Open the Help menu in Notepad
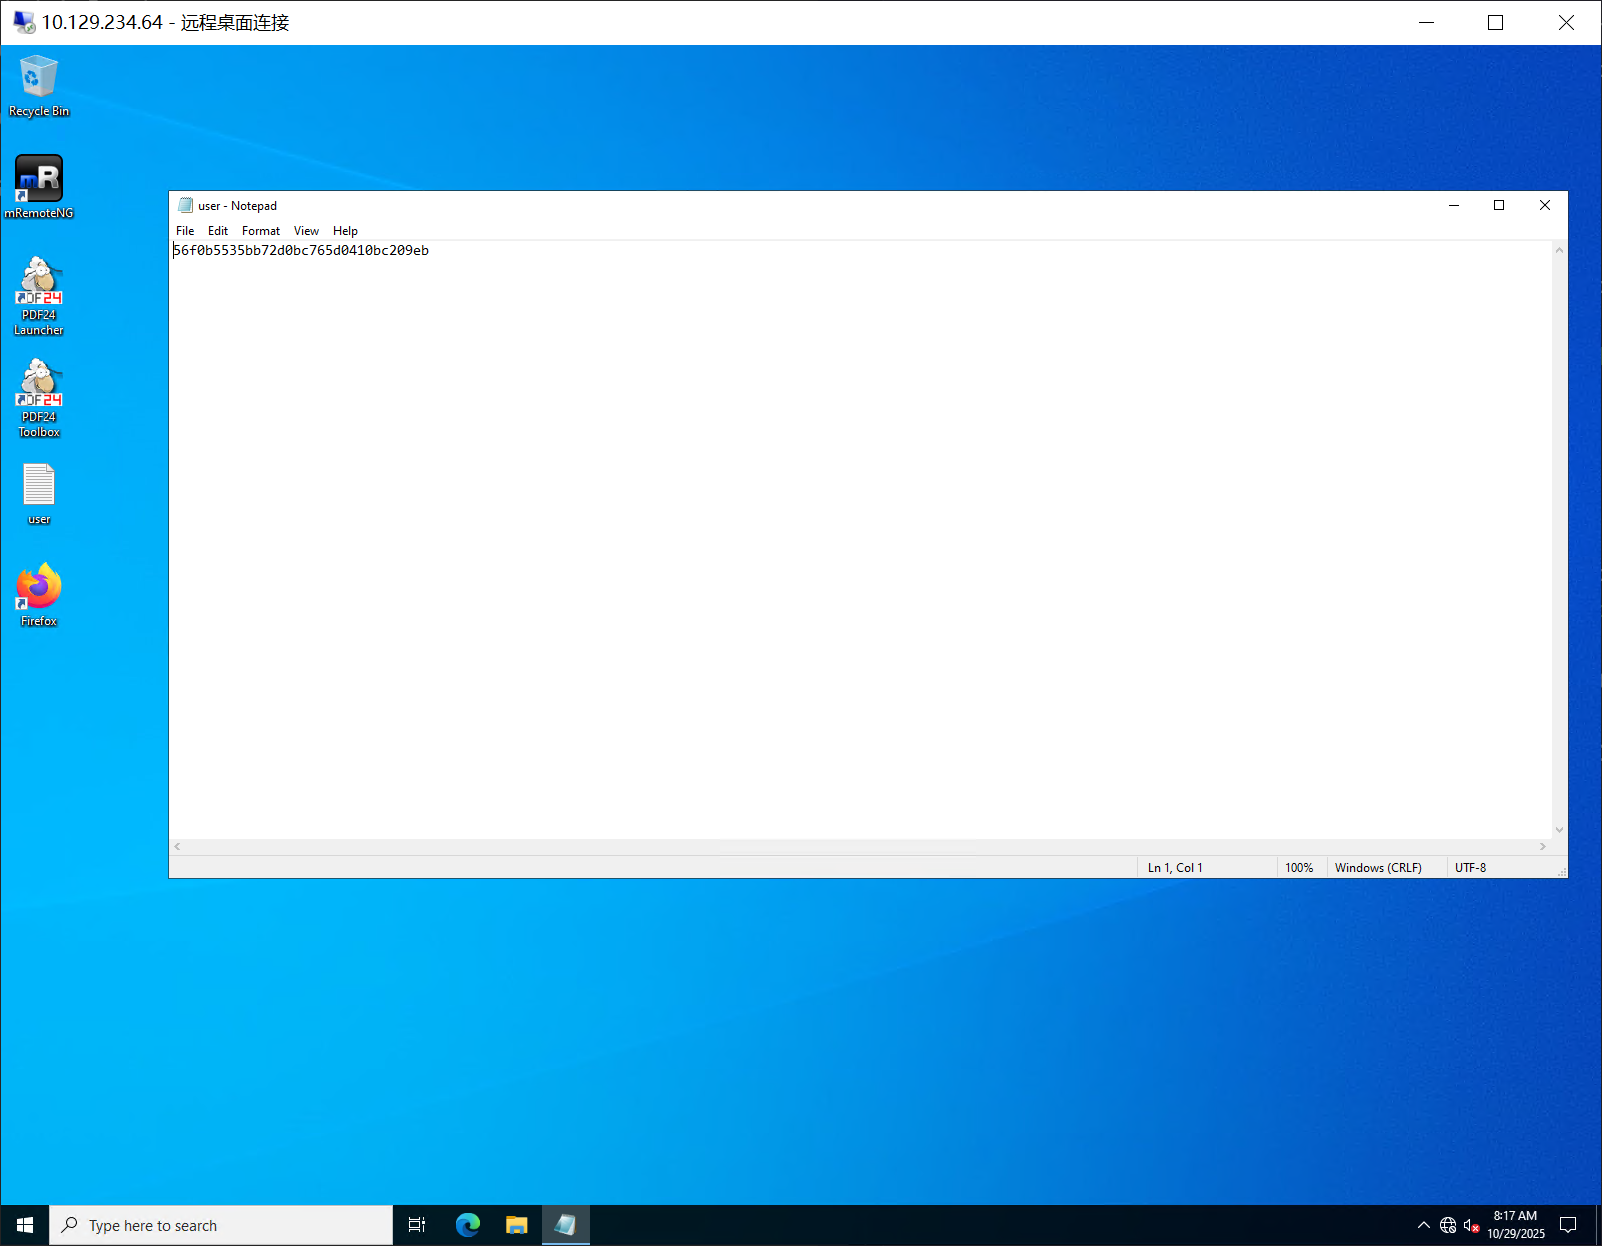1602x1246 pixels. pos(345,231)
